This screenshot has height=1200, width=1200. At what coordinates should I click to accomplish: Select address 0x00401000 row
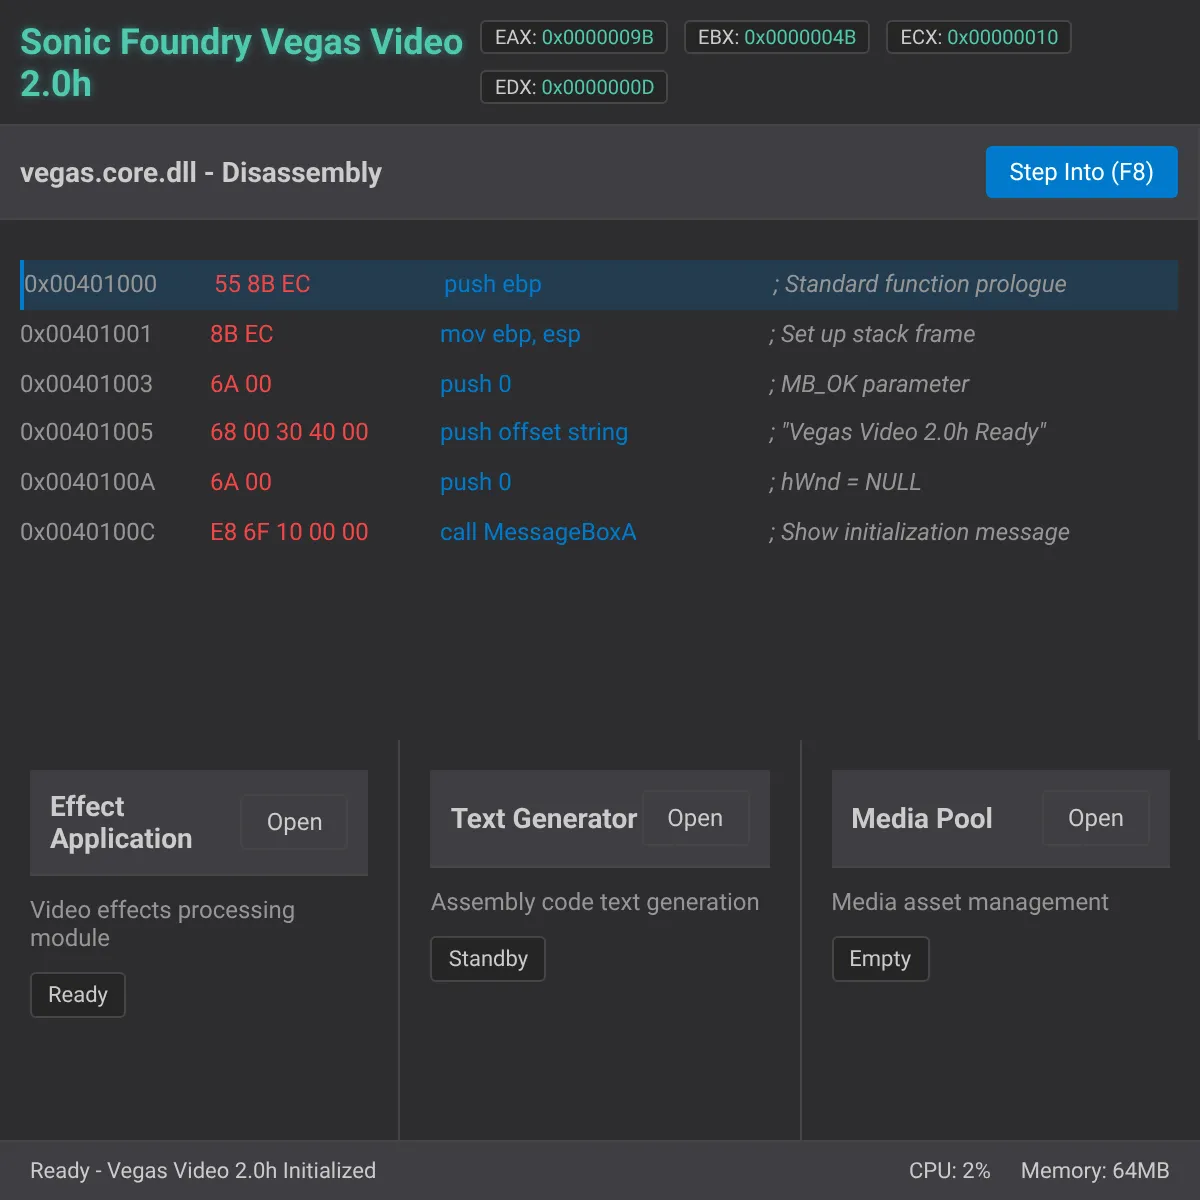coord(599,284)
